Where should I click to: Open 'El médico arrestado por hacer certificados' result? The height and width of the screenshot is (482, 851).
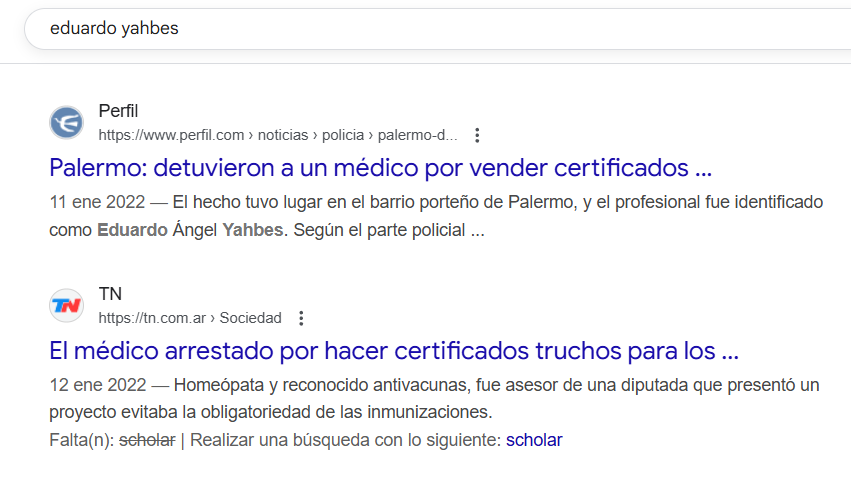(x=393, y=351)
